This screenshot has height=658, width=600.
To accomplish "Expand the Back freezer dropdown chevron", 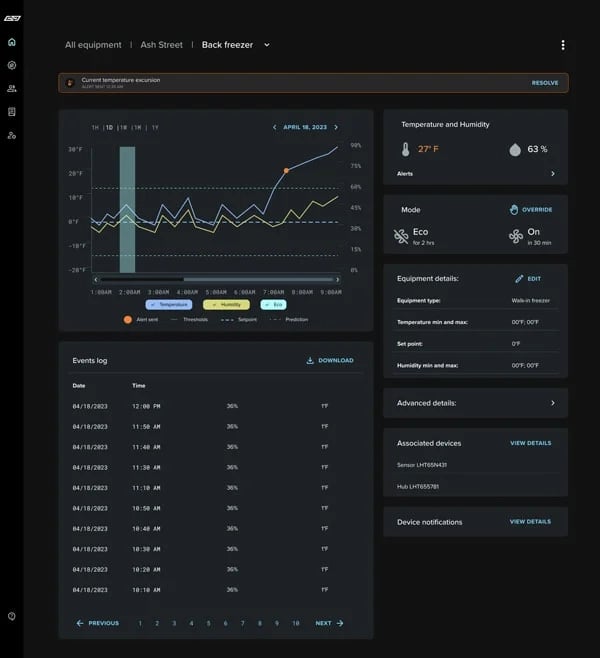I will click(267, 45).
